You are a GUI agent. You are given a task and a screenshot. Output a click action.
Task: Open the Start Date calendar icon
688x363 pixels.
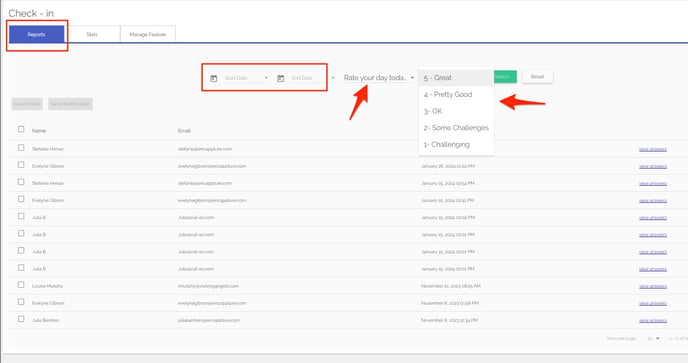tap(214, 79)
